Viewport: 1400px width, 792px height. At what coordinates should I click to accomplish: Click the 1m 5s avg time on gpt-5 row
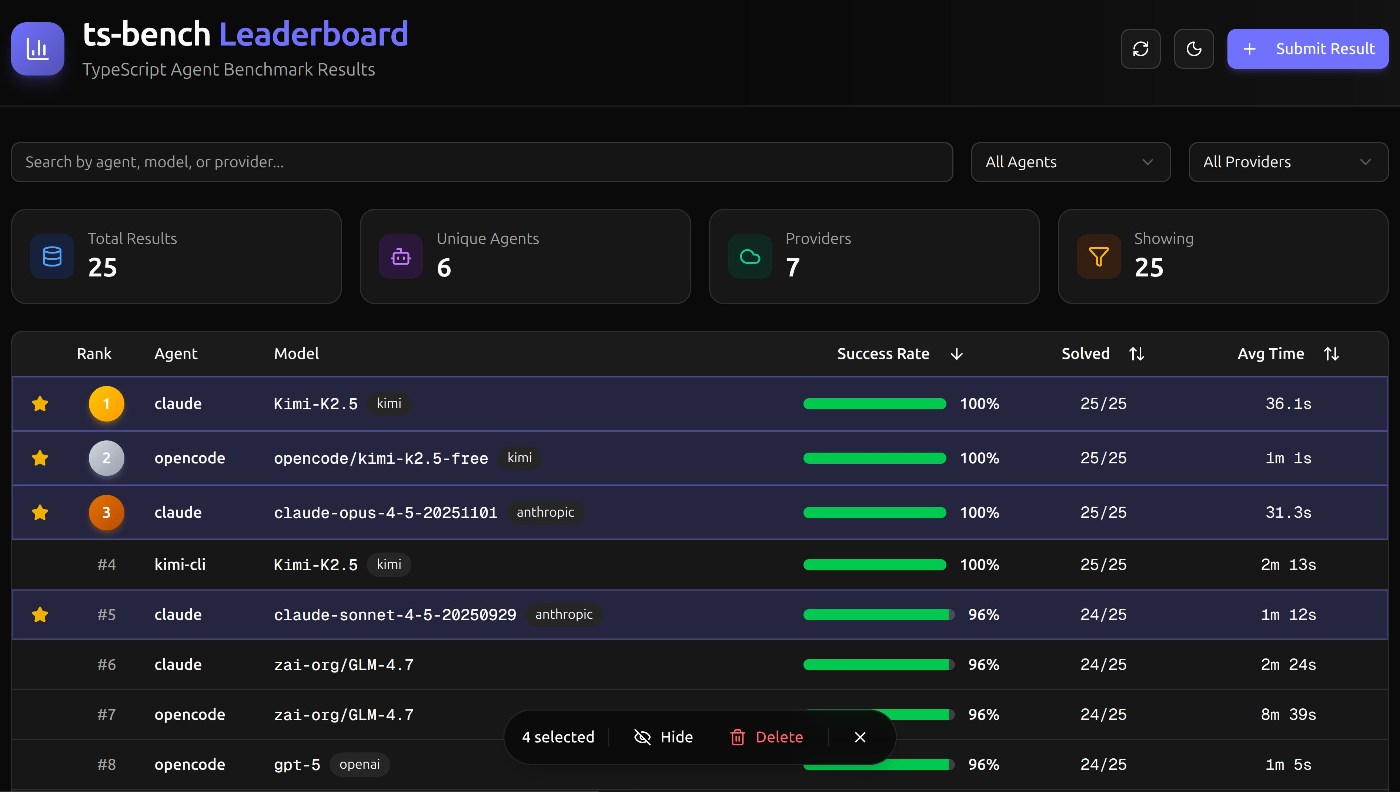click(1288, 764)
